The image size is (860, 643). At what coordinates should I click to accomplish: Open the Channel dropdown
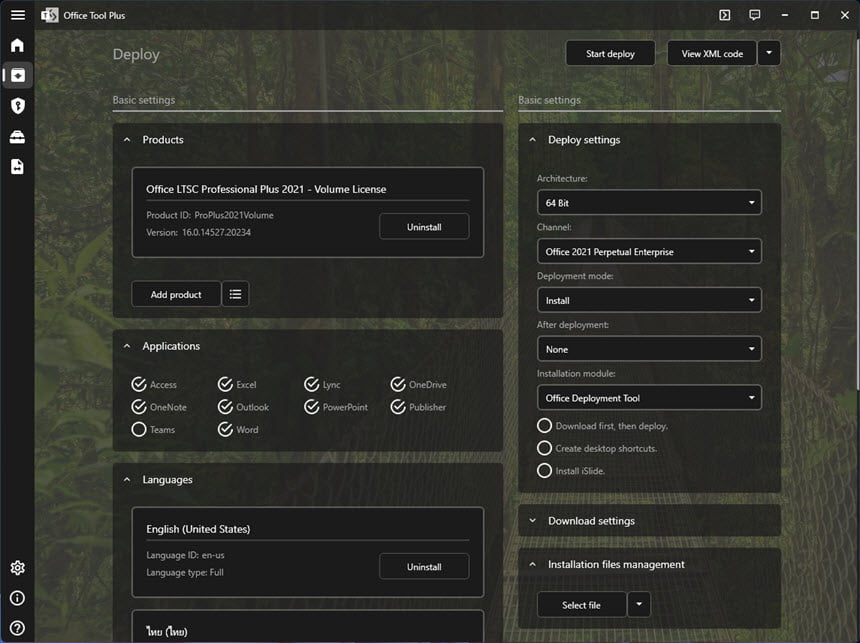[x=649, y=251]
